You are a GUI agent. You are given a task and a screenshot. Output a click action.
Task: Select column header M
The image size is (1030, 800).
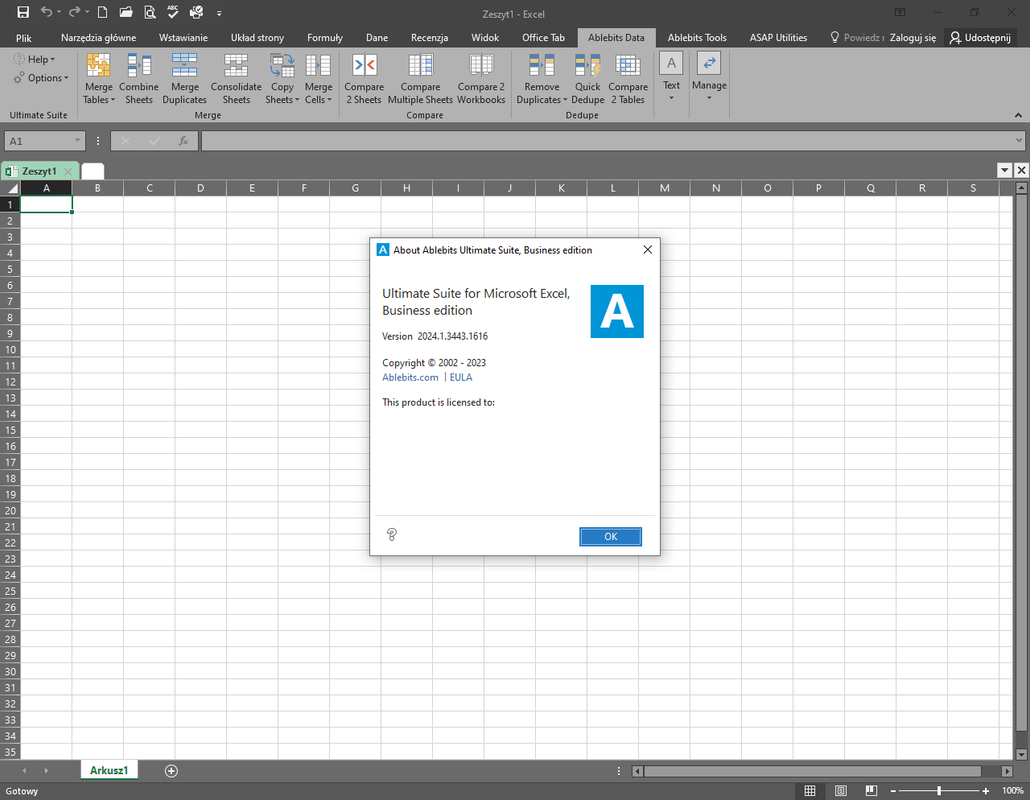point(664,188)
